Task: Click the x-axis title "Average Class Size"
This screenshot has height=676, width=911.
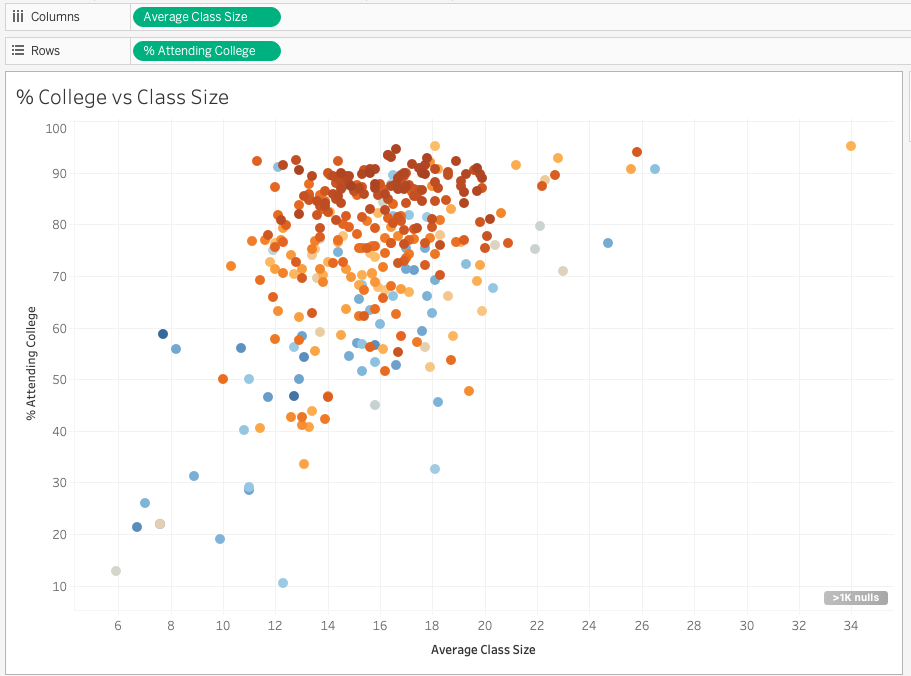Action: tap(483, 650)
